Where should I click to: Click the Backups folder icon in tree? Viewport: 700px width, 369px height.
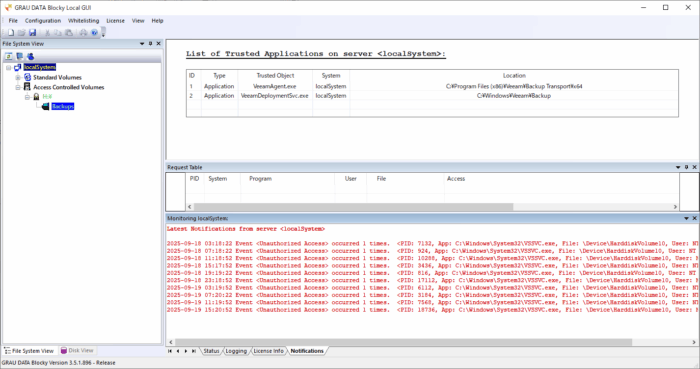(x=45, y=107)
